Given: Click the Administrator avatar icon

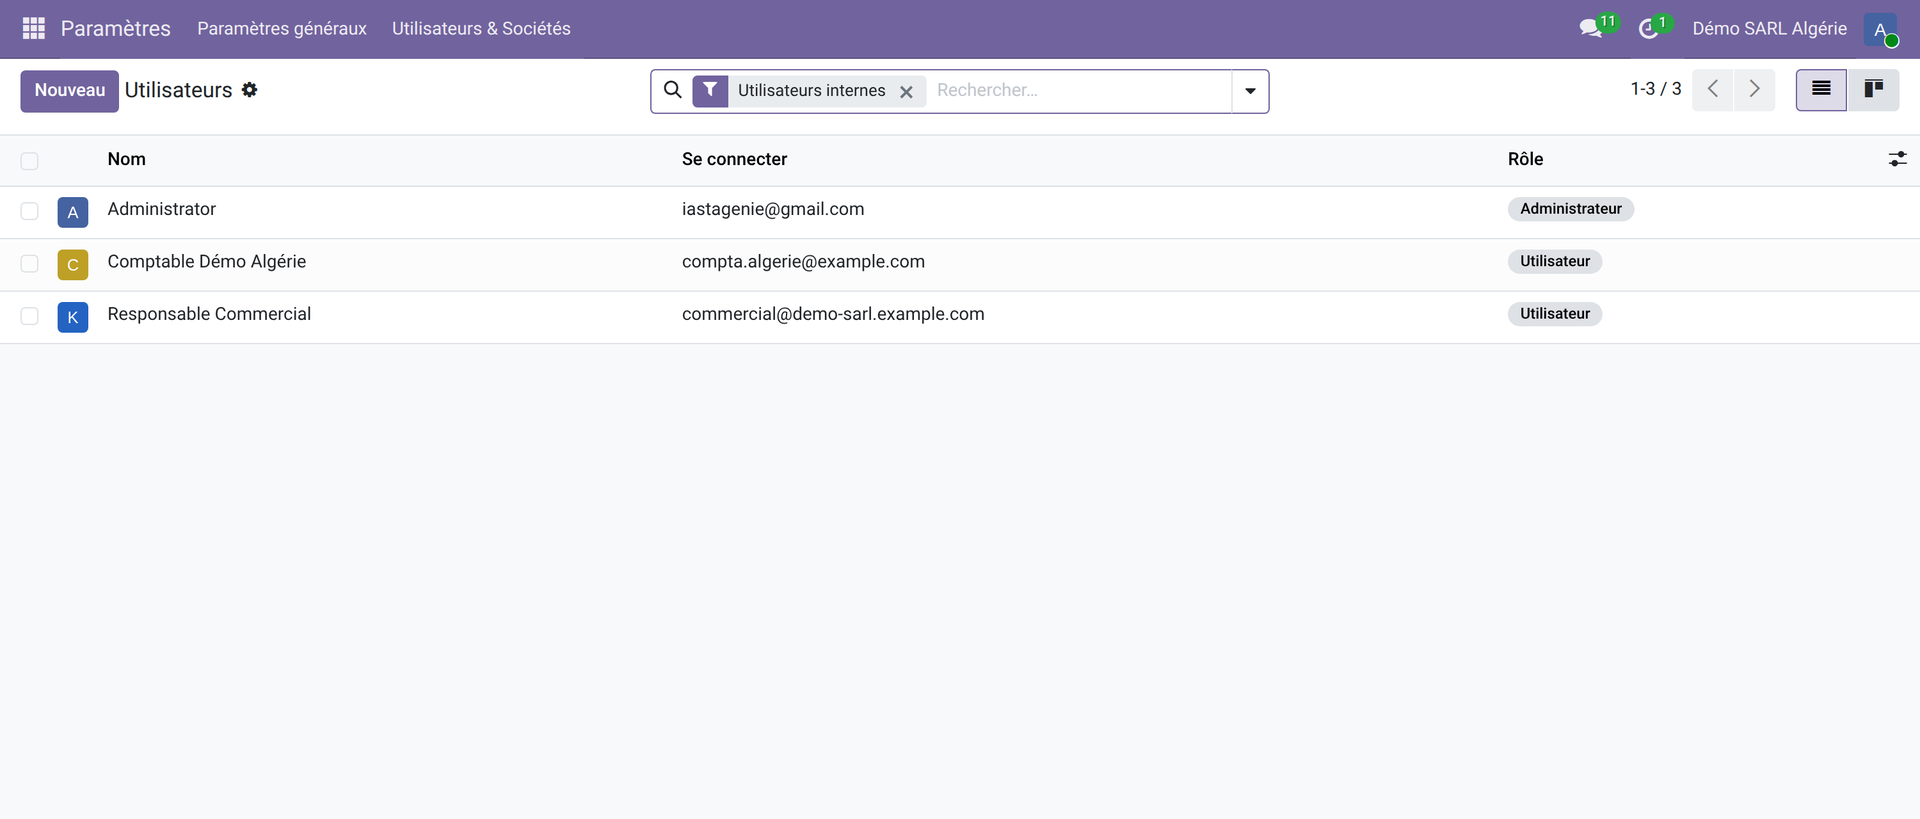Looking at the screenshot, I should 73,212.
